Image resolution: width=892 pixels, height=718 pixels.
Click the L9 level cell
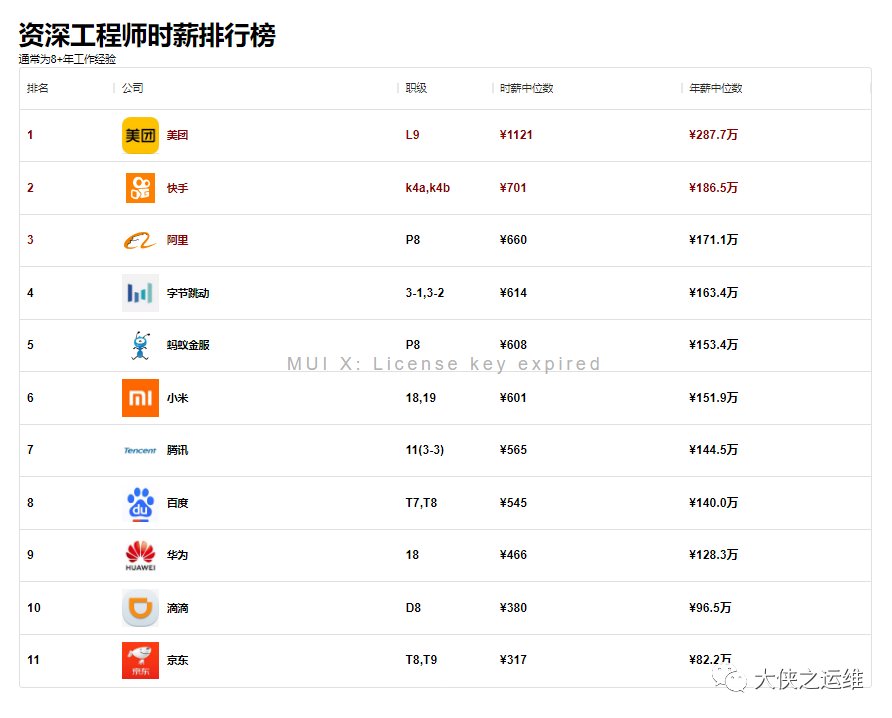(x=412, y=135)
